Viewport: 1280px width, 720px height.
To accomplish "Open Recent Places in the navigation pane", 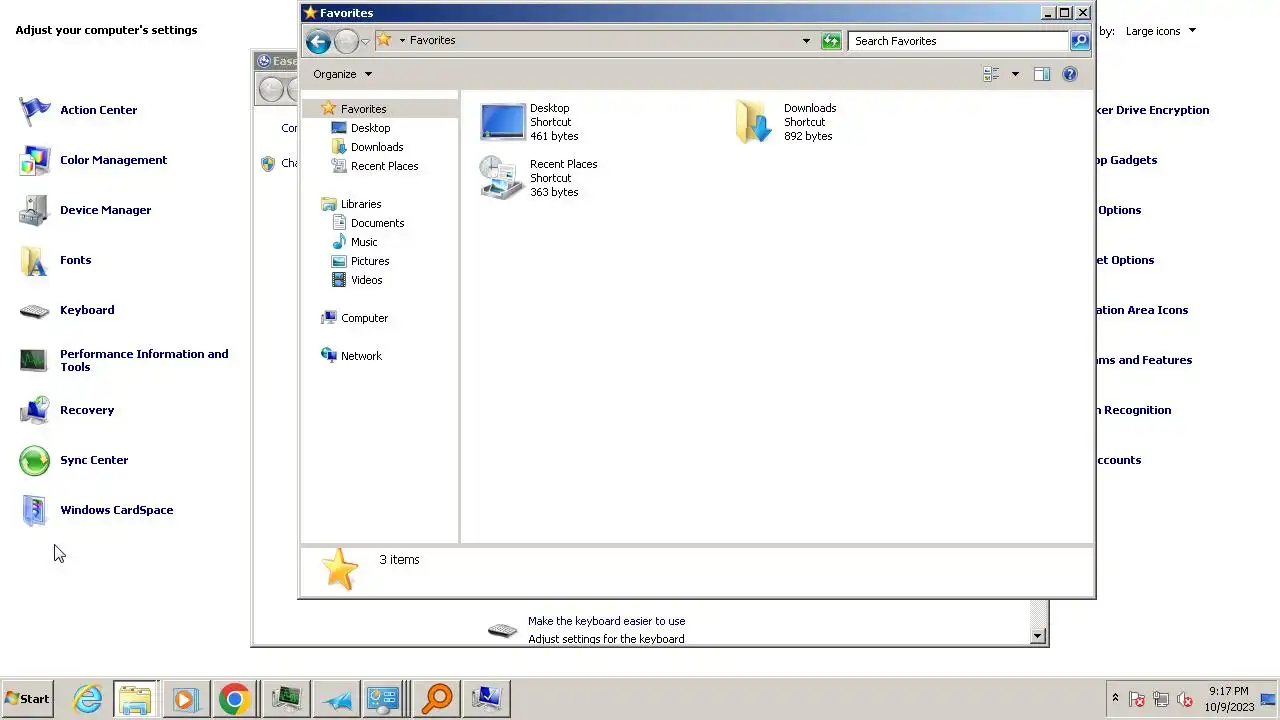I will (x=384, y=166).
